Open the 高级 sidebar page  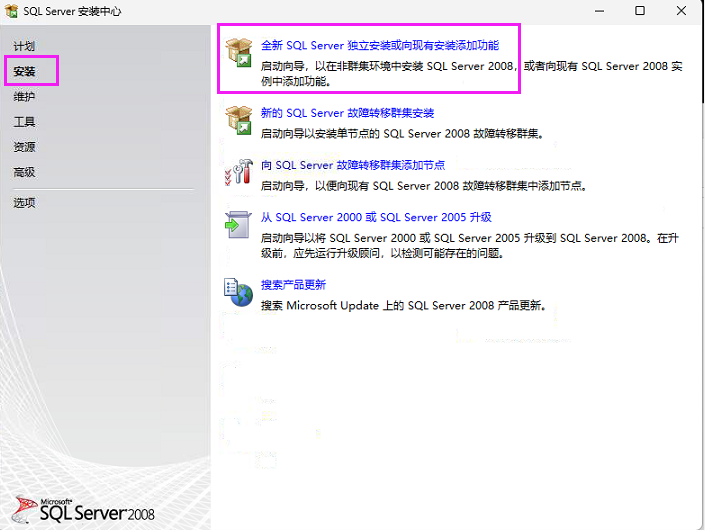[x=24, y=172]
